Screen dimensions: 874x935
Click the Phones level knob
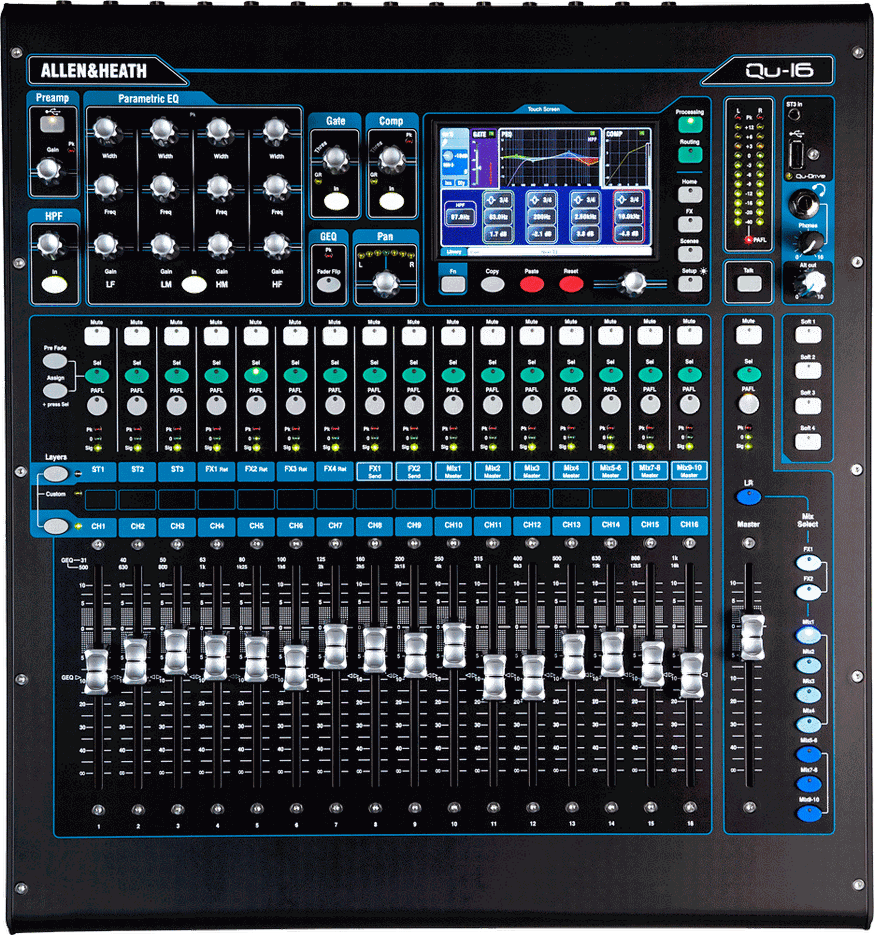click(811, 243)
